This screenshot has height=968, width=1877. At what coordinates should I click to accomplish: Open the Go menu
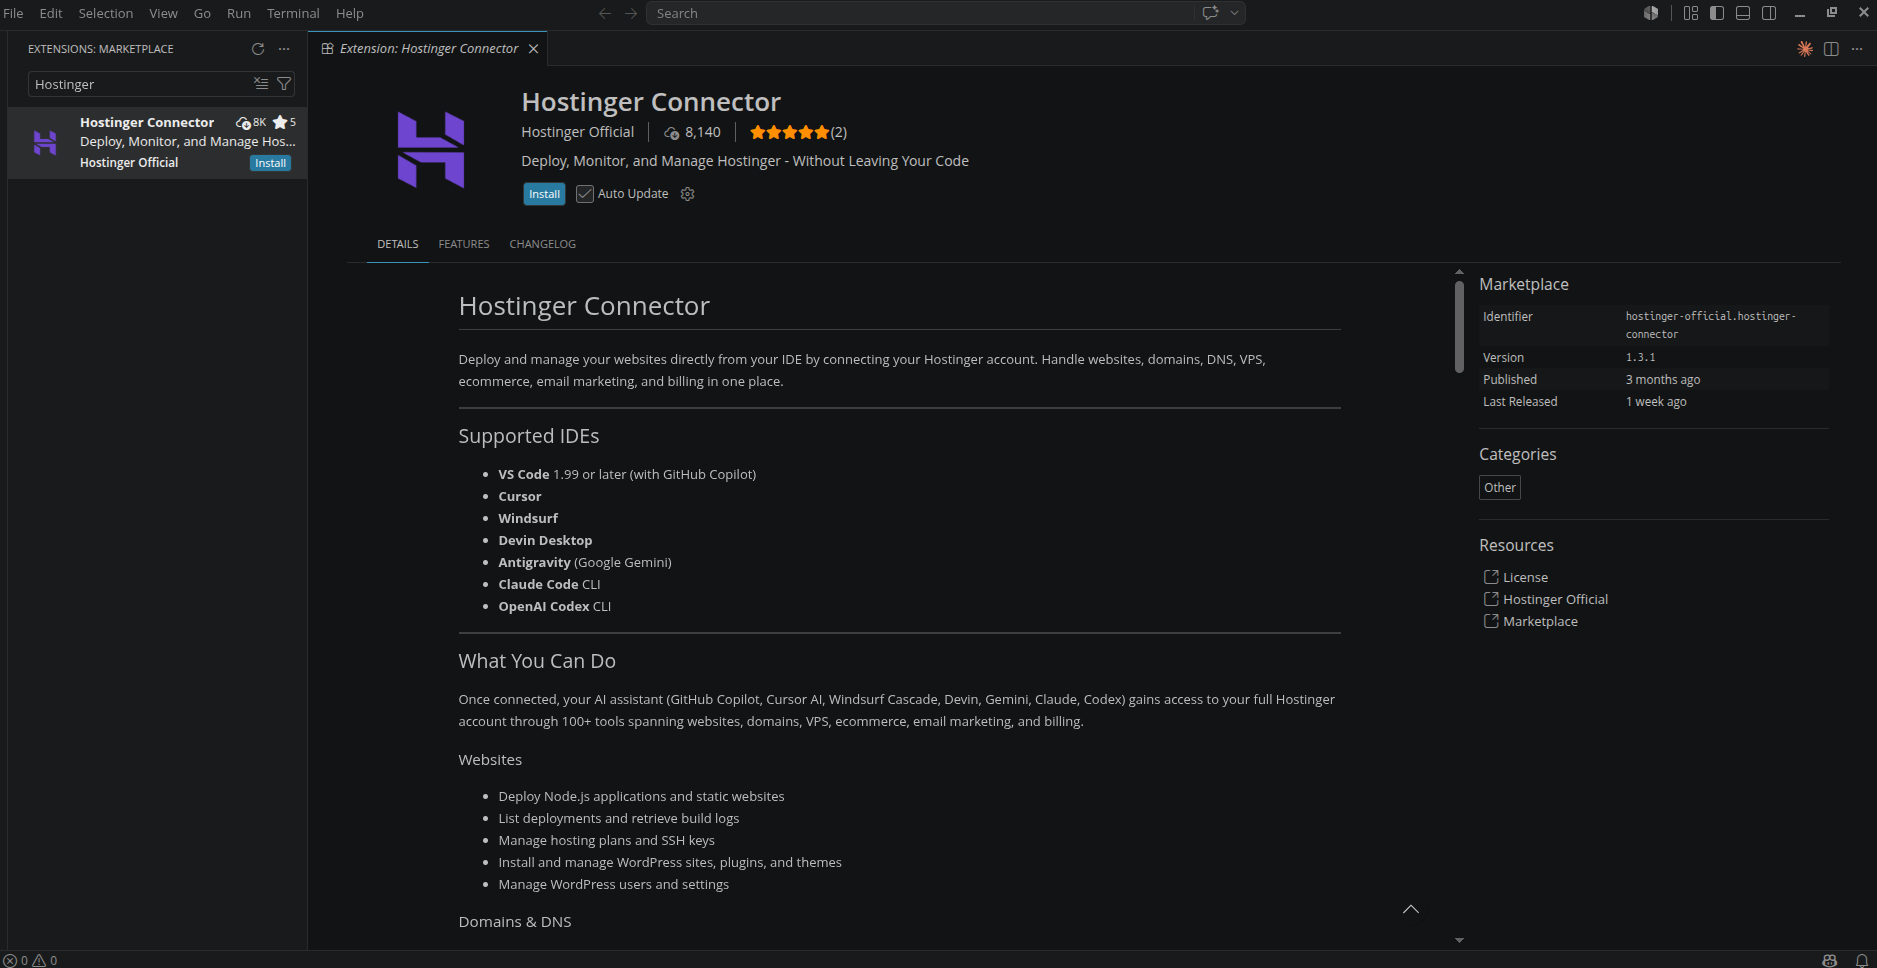pyautogui.click(x=202, y=13)
